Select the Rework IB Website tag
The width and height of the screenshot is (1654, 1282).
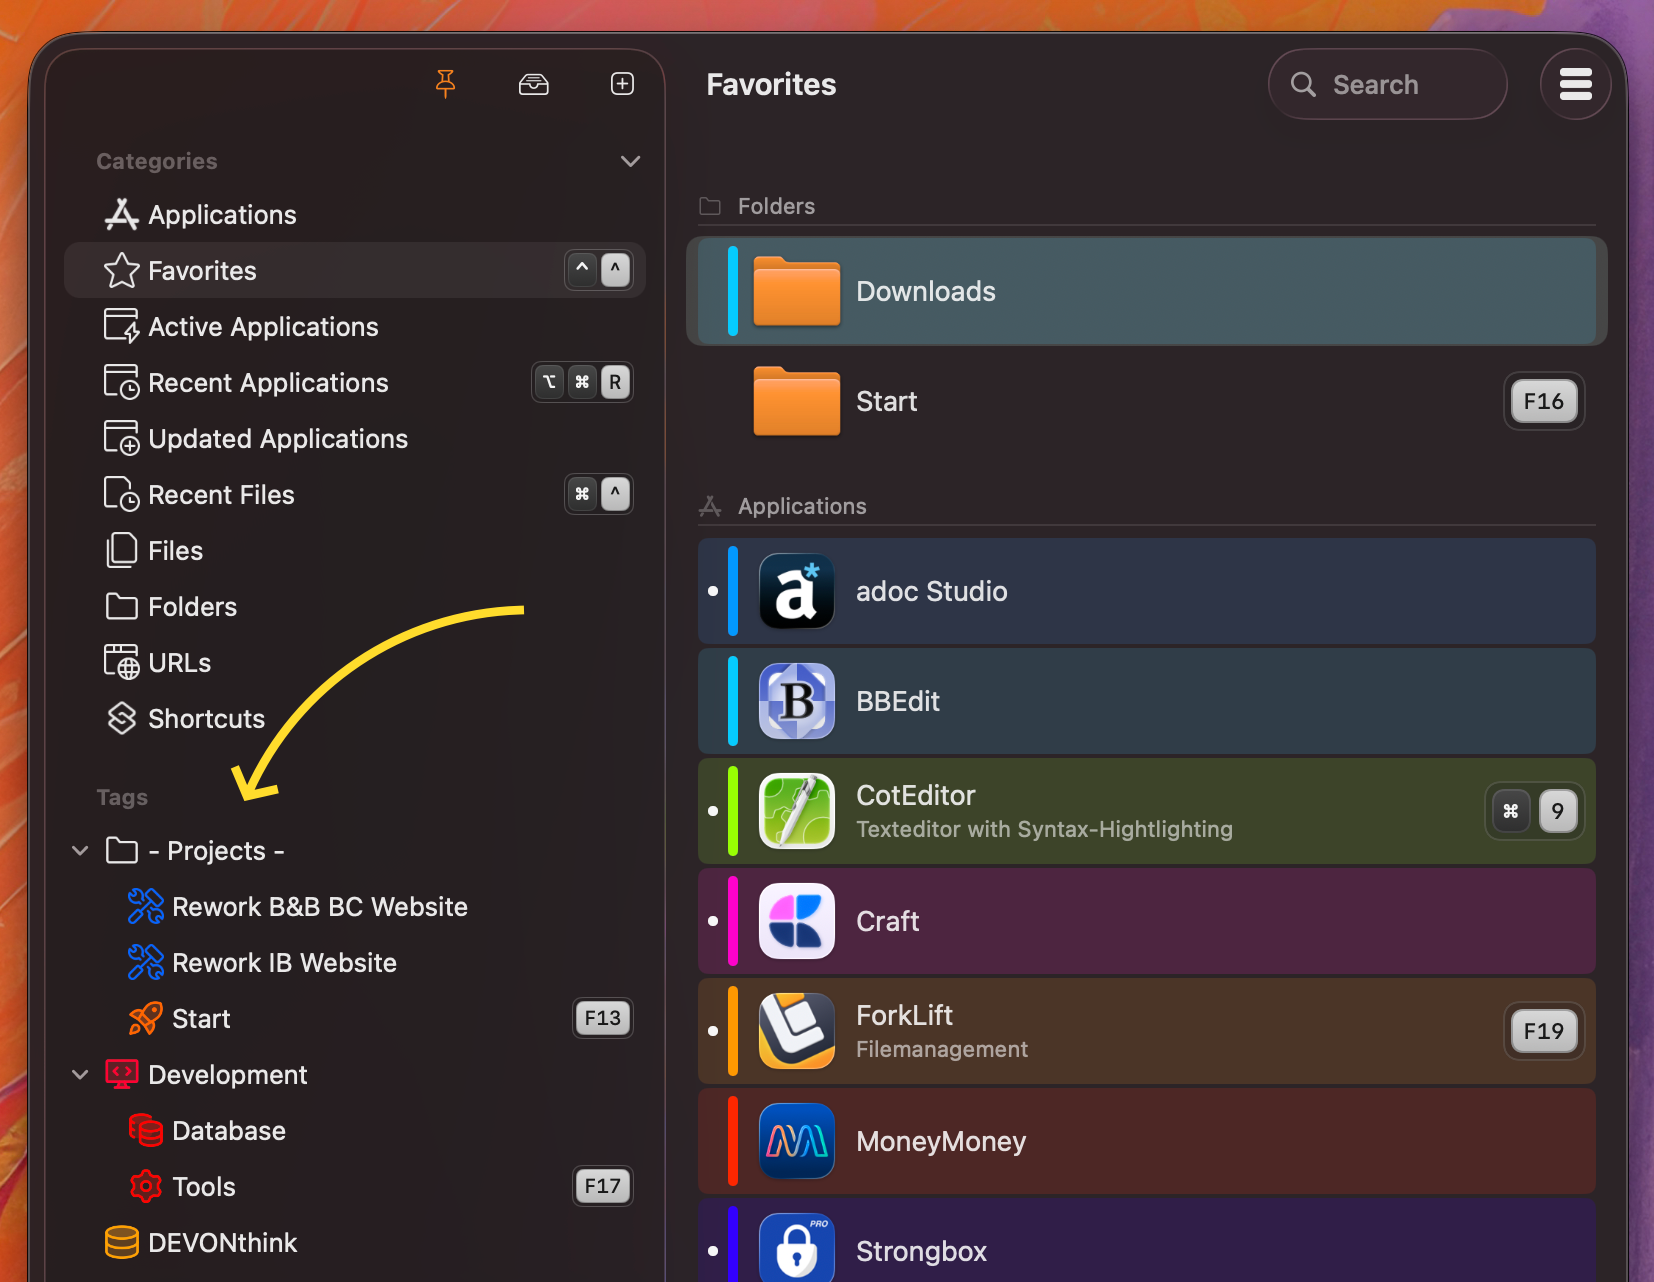(284, 963)
